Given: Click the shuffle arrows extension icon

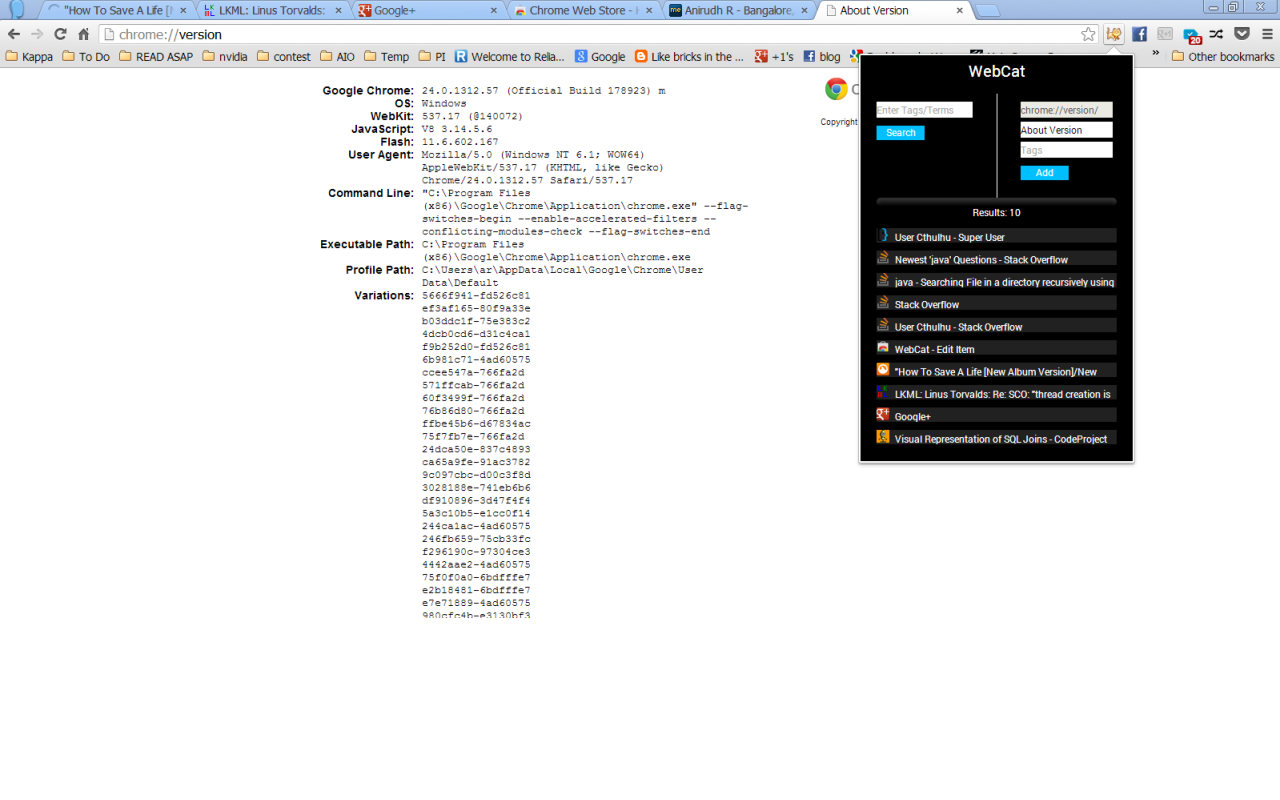Looking at the screenshot, I should pos(1216,33).
